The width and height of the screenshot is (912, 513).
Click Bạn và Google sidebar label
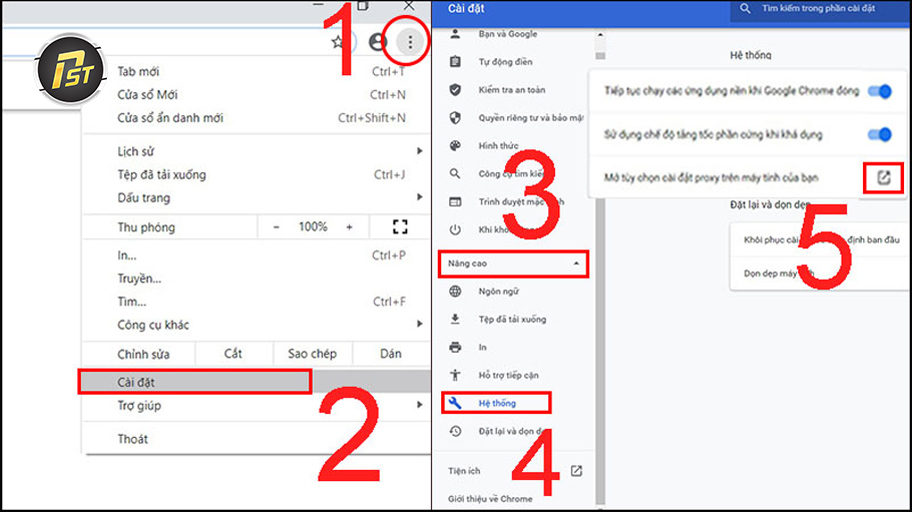(508, 34)
